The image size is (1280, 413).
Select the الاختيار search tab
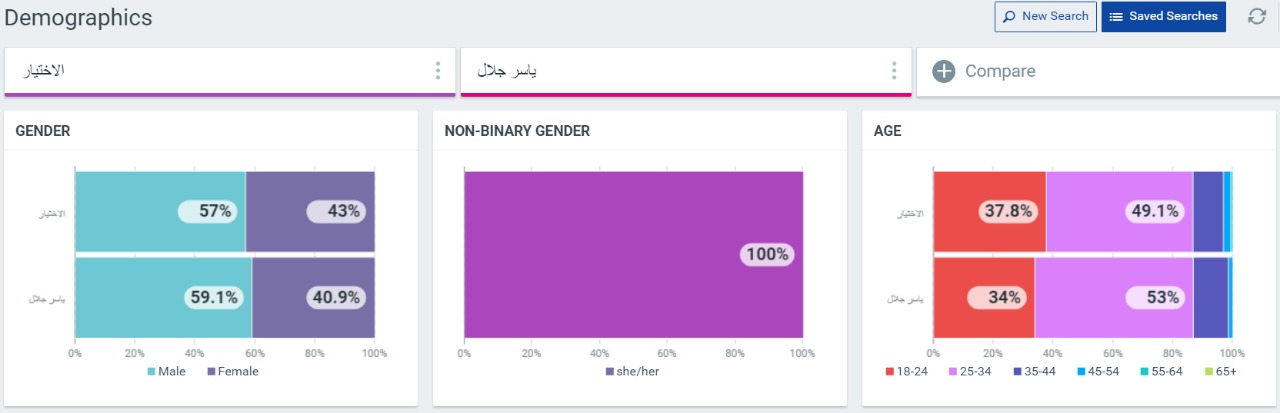(220, 71)
